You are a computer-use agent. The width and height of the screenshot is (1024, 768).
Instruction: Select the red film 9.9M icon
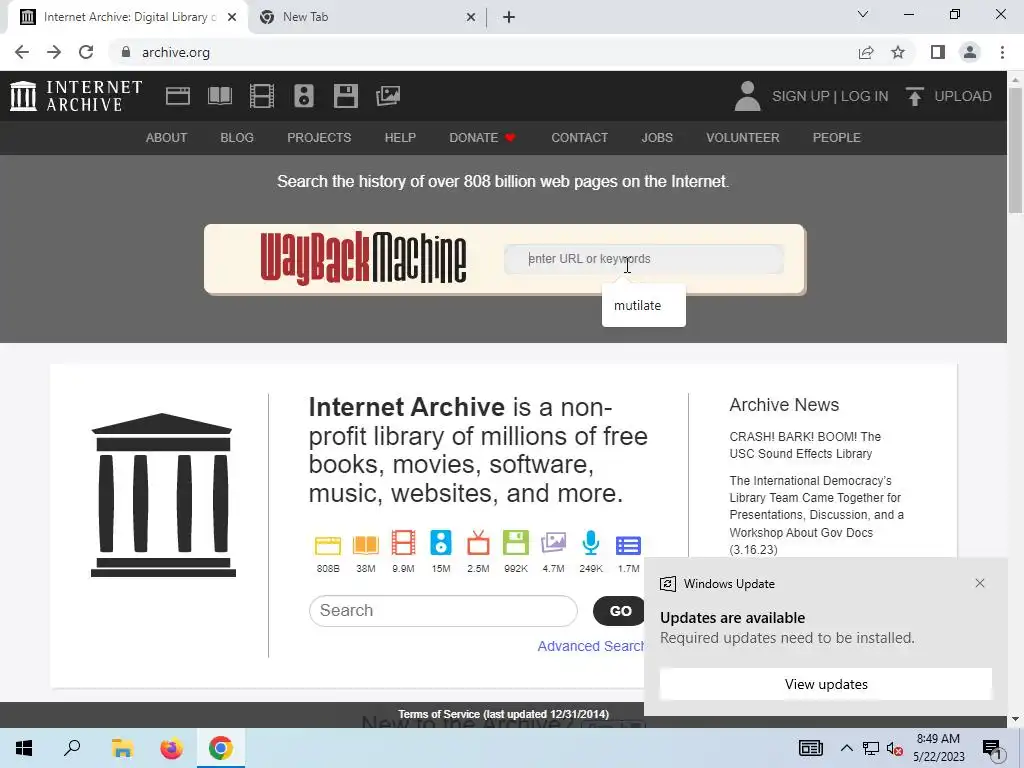pos(403,543)
